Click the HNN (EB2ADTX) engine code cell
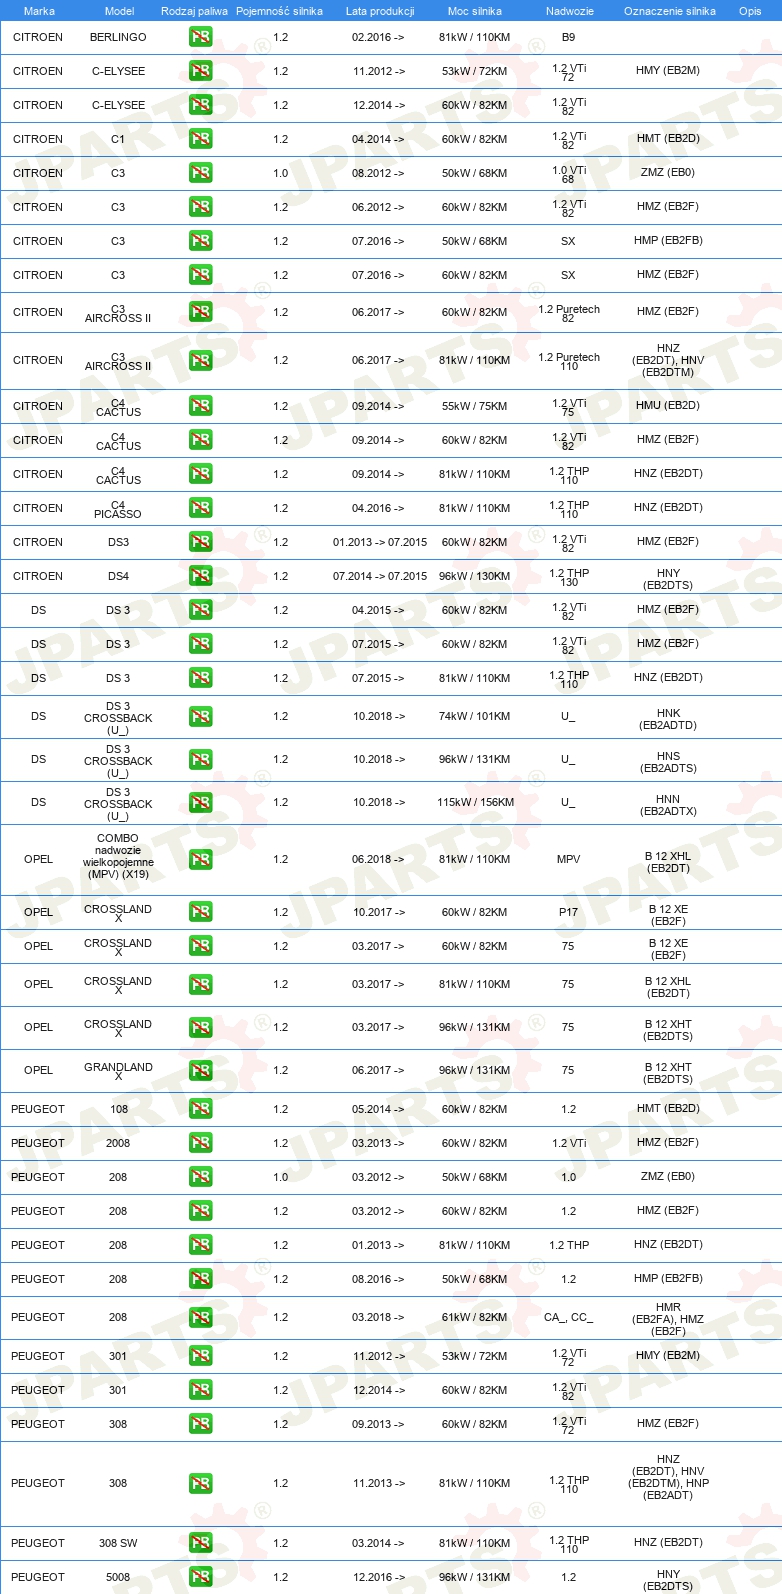The height and width of the screenshot is (1594, 782). point(668,805)
